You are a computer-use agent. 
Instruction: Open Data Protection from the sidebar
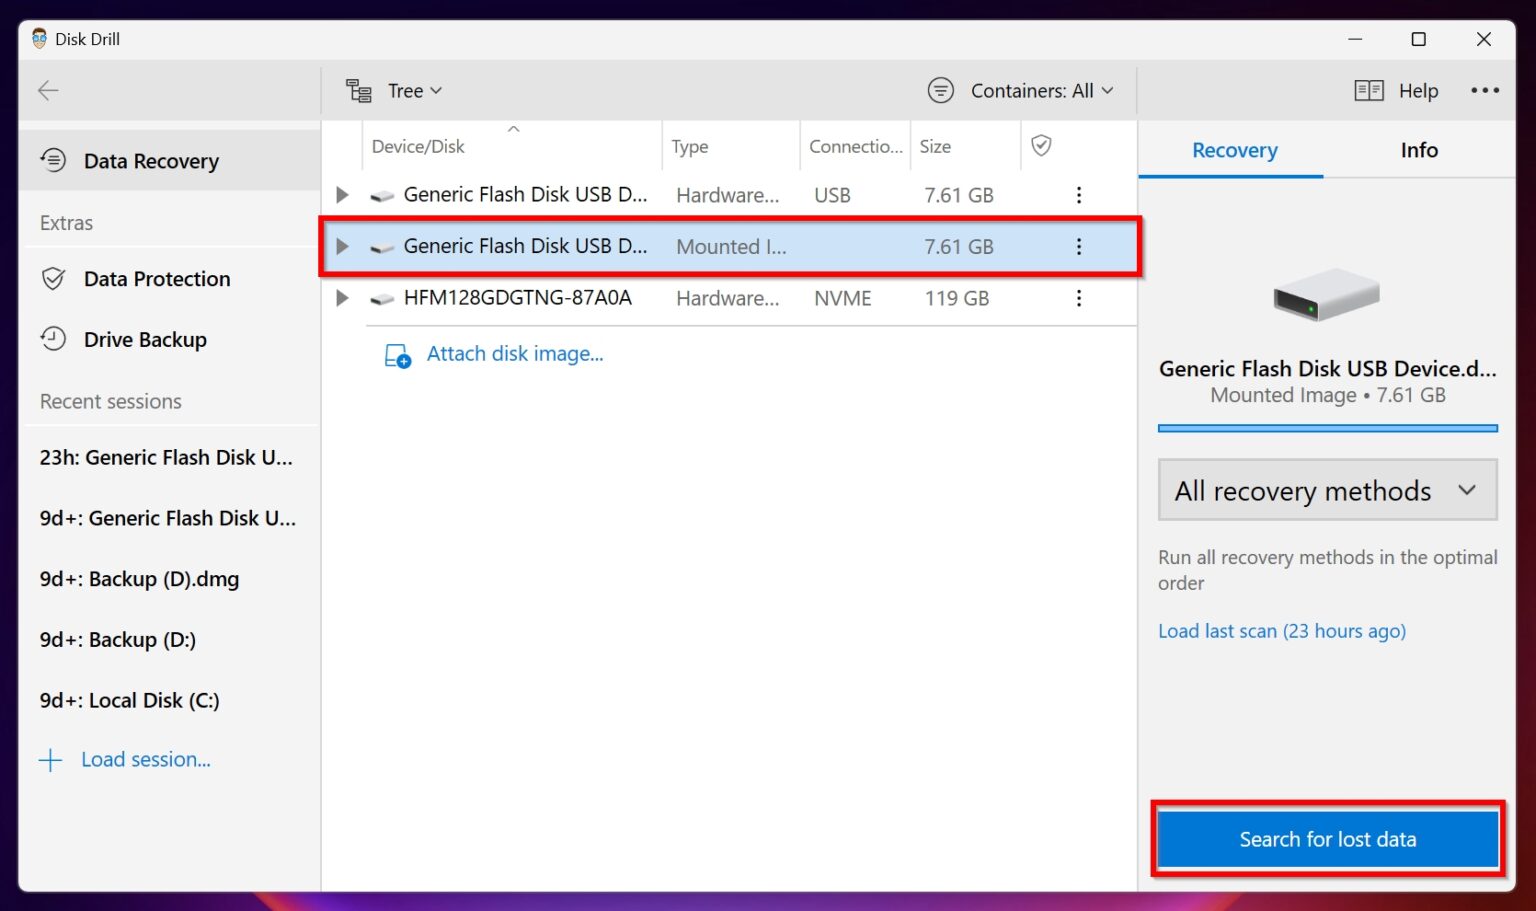tap(156, 279)
